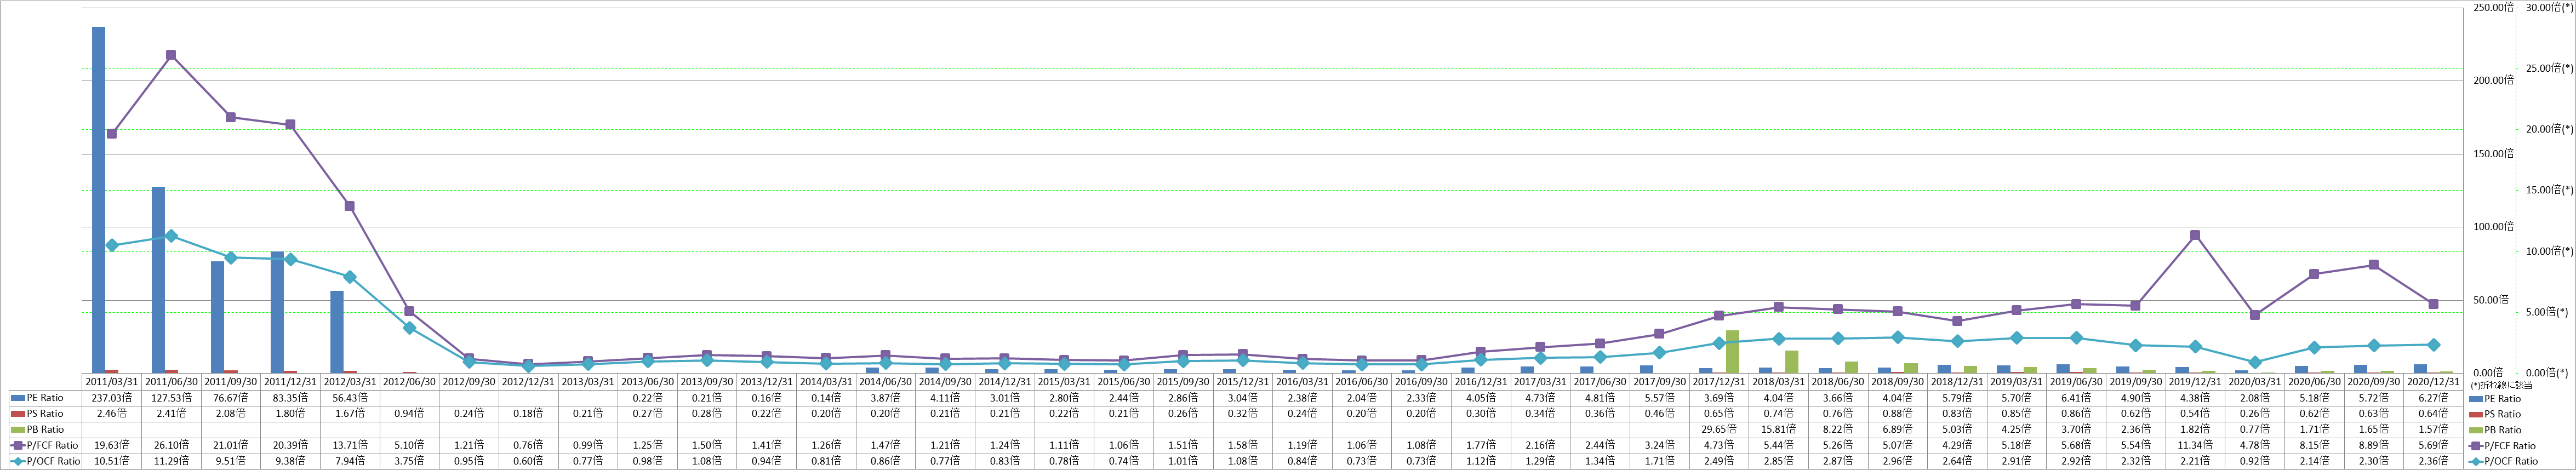Select the 10.51倍 P/OCF Ratio cell
Image resolution: width=2576 pixels, height=470 pixels.
(111, 462)
